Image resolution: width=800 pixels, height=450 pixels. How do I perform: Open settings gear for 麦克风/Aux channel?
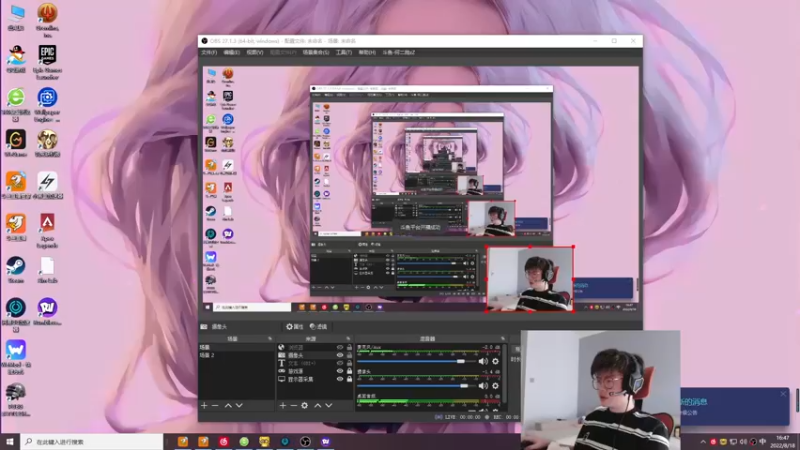[x=495, y=361]
